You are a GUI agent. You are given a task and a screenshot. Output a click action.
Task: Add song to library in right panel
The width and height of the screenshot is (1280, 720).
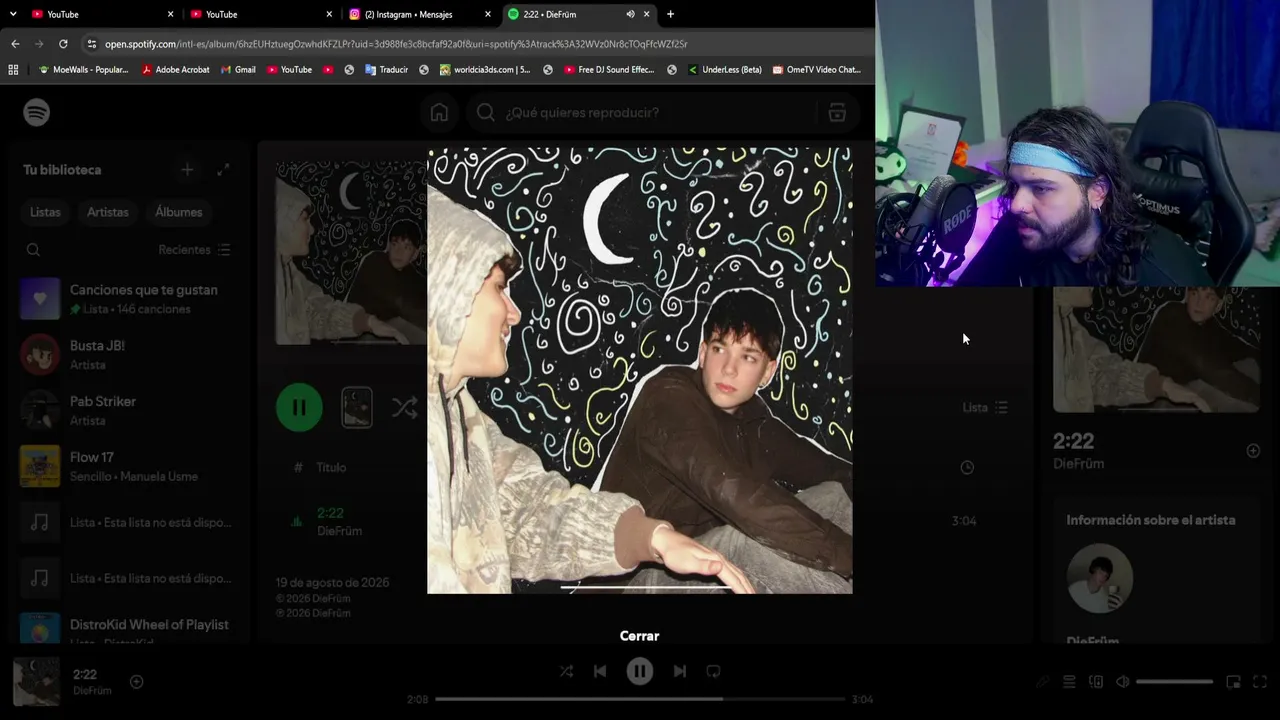coord(1253,451)
